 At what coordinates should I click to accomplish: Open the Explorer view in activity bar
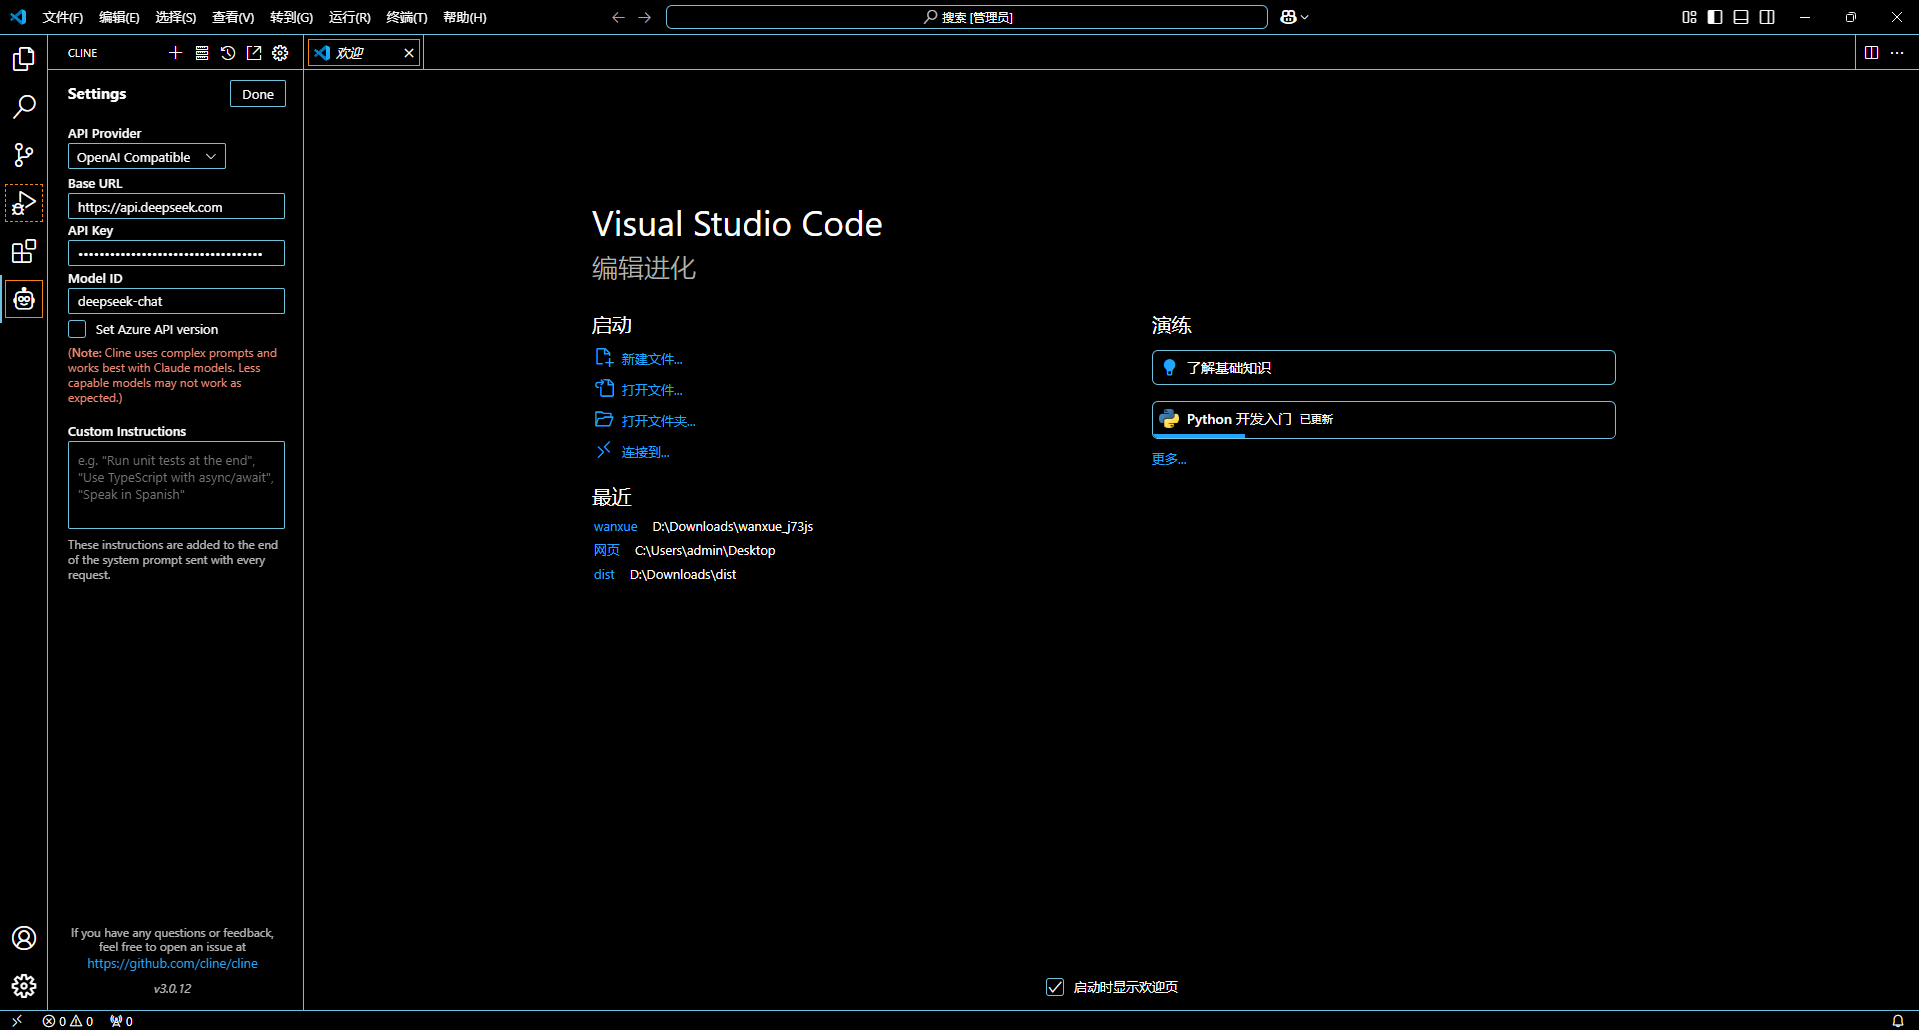[24, 59]
